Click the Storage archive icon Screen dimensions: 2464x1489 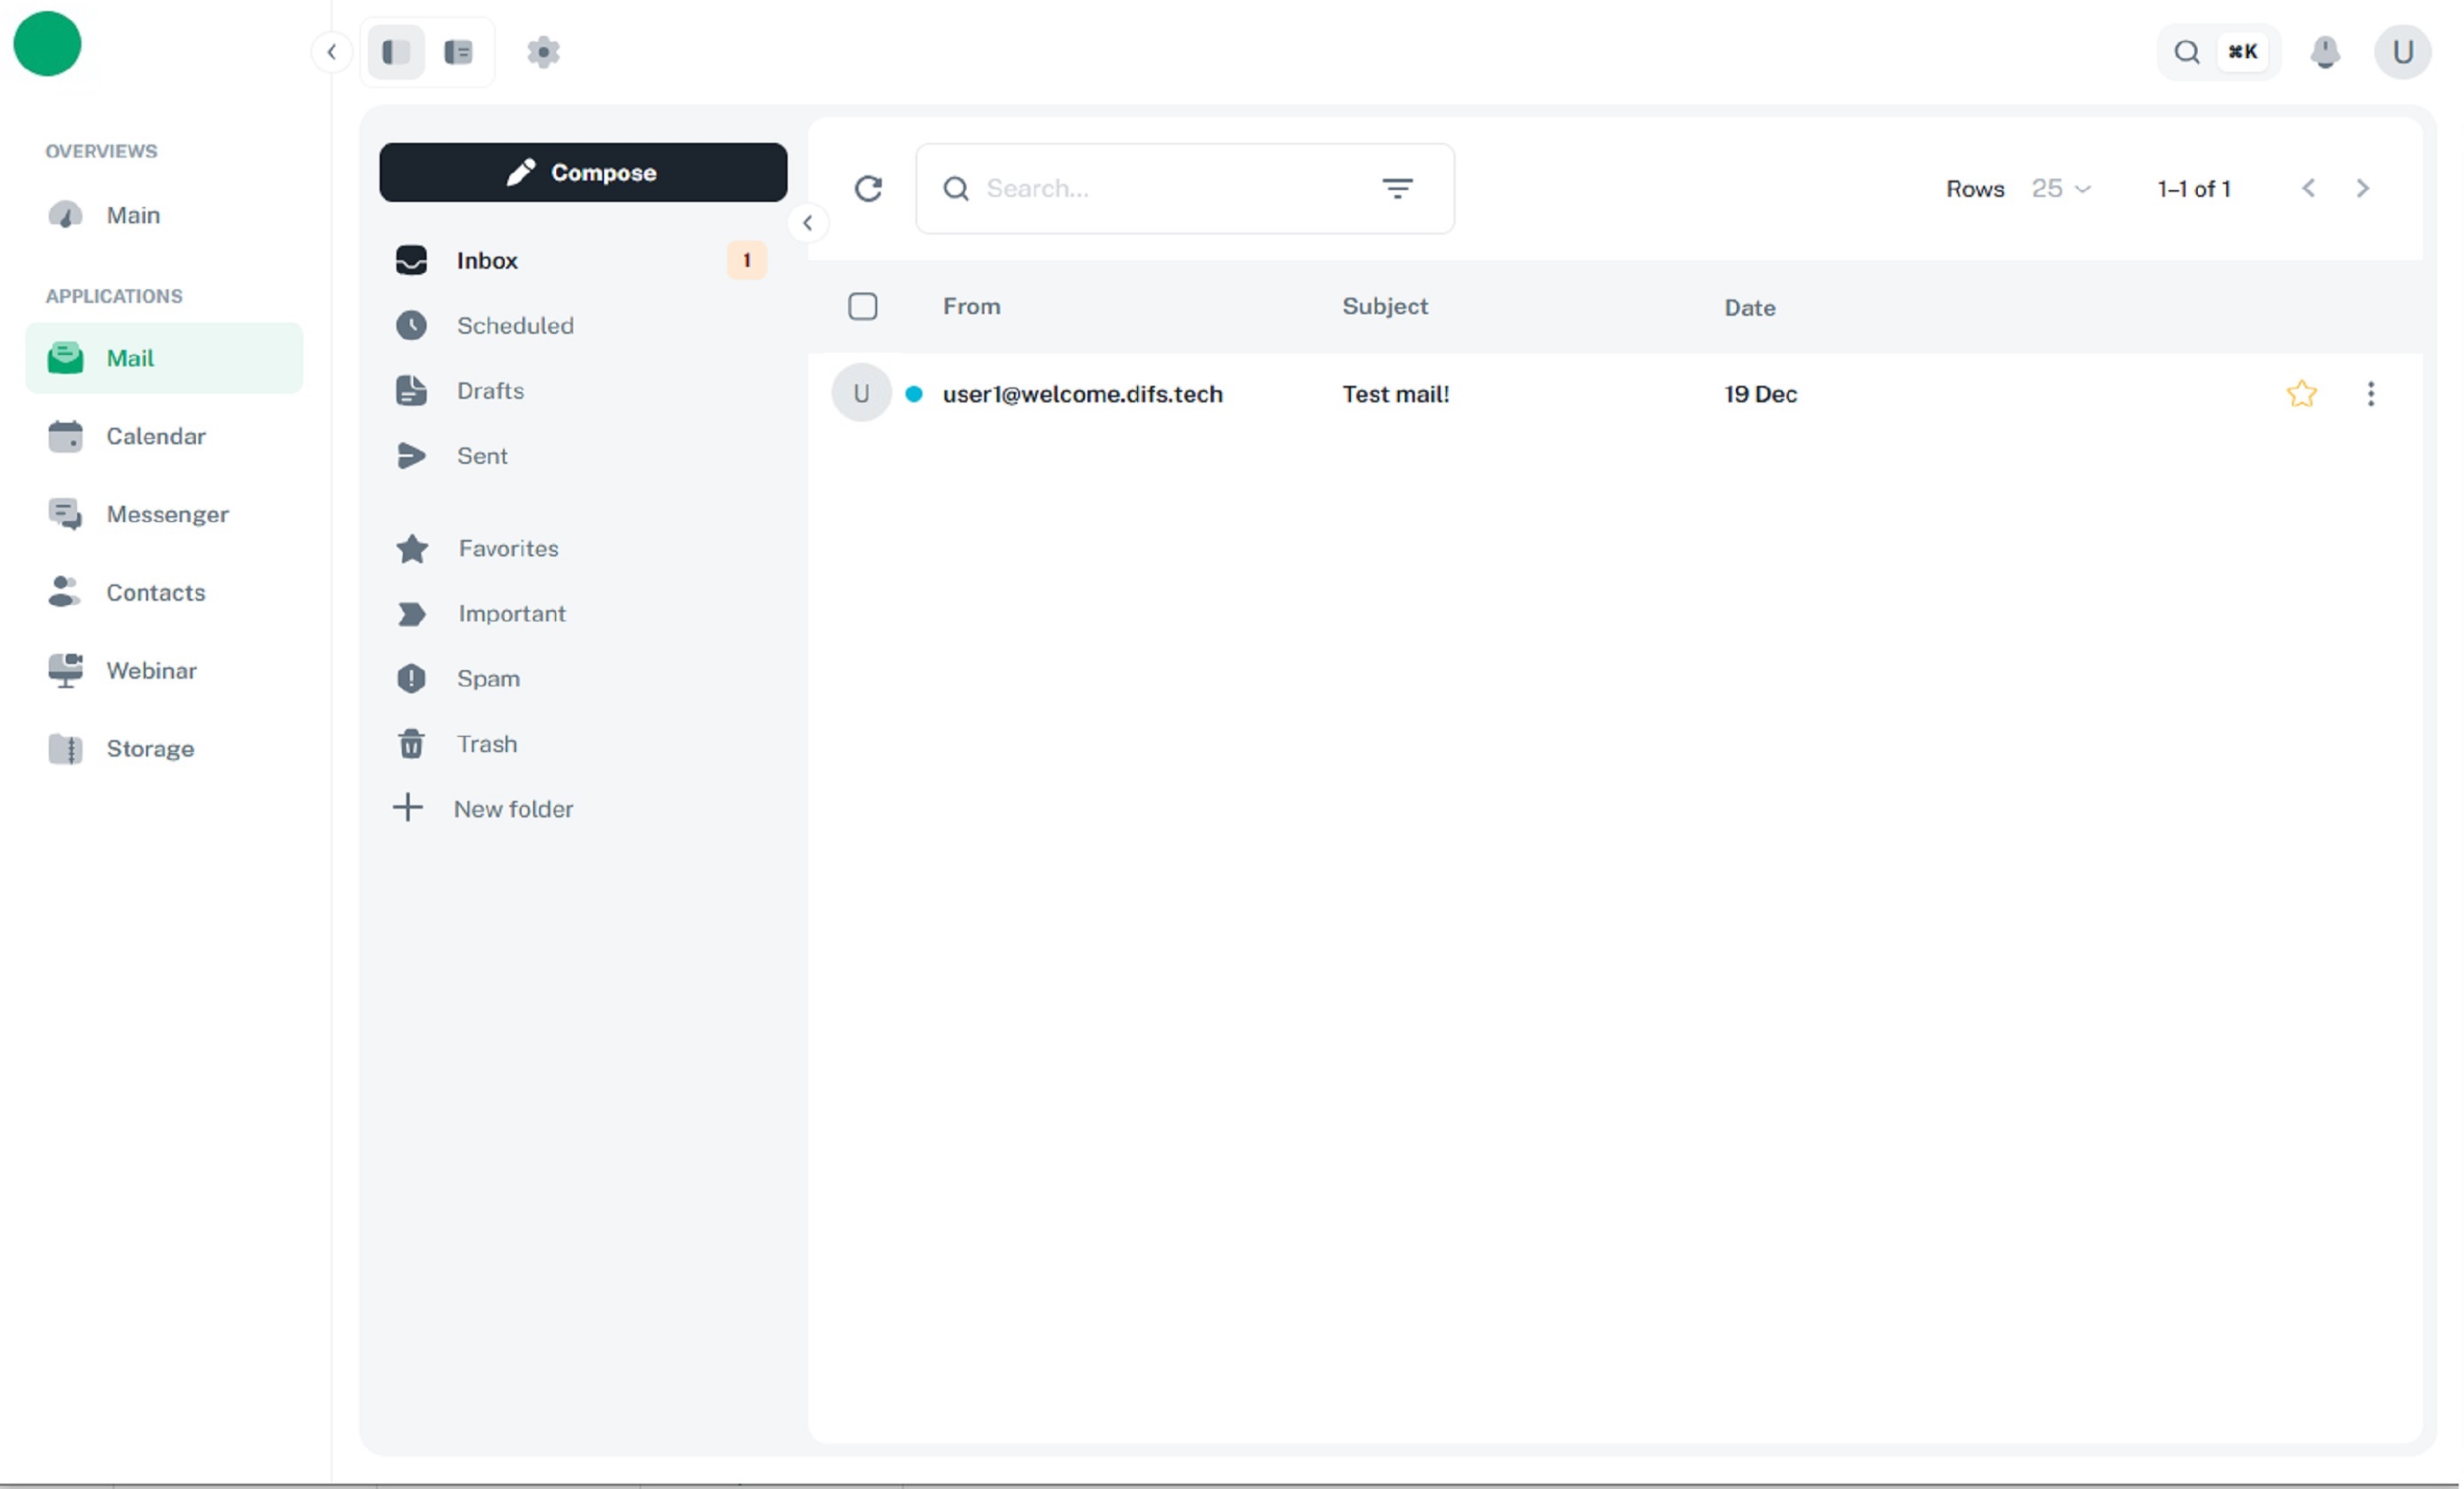(66, 748)
